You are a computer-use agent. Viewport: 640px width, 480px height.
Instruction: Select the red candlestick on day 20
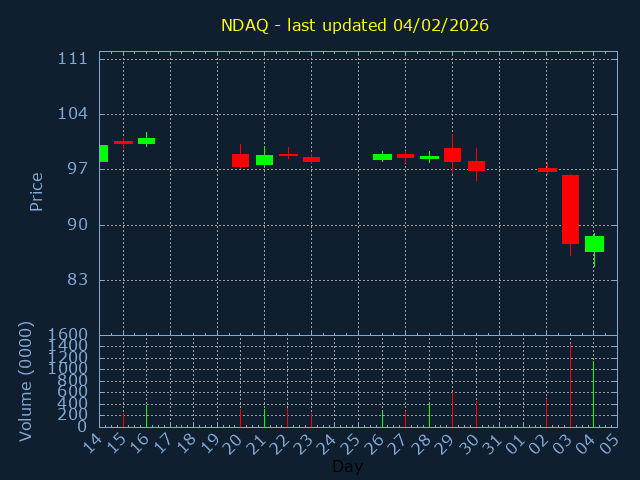coord(240,160)
